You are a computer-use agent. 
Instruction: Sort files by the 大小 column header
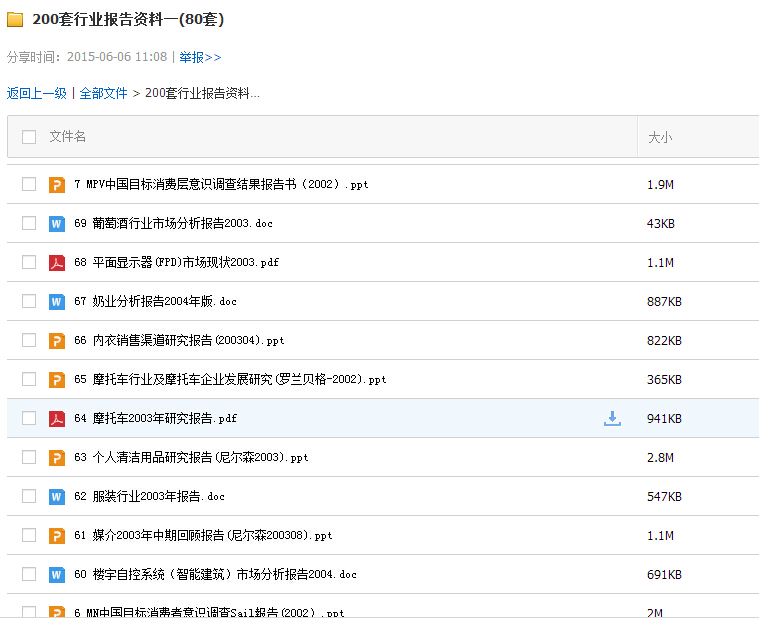(659, 137)
